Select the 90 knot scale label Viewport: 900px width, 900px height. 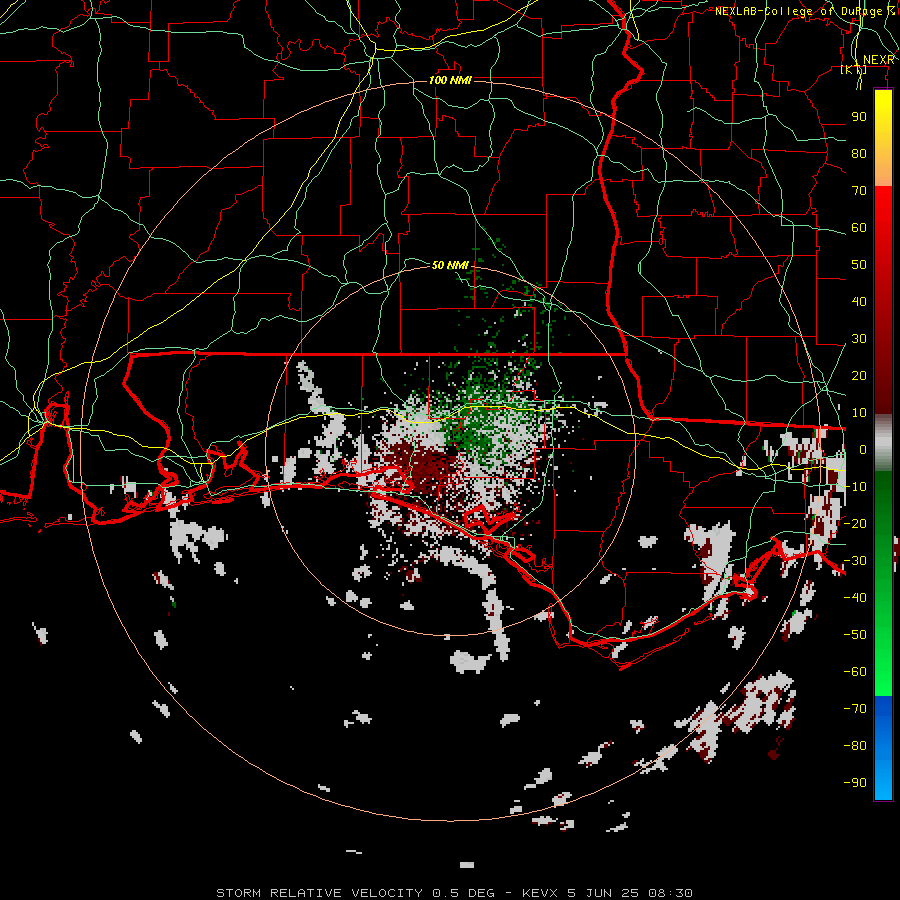859,117
